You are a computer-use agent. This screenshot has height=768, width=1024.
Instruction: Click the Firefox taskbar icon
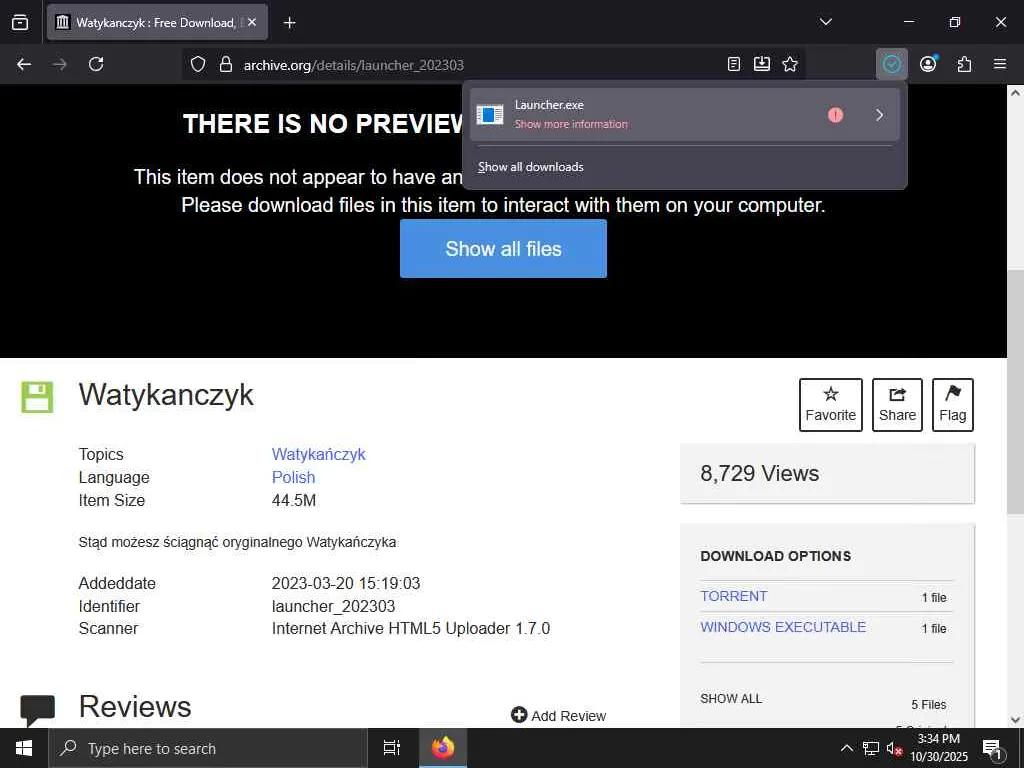pos(443,748)
